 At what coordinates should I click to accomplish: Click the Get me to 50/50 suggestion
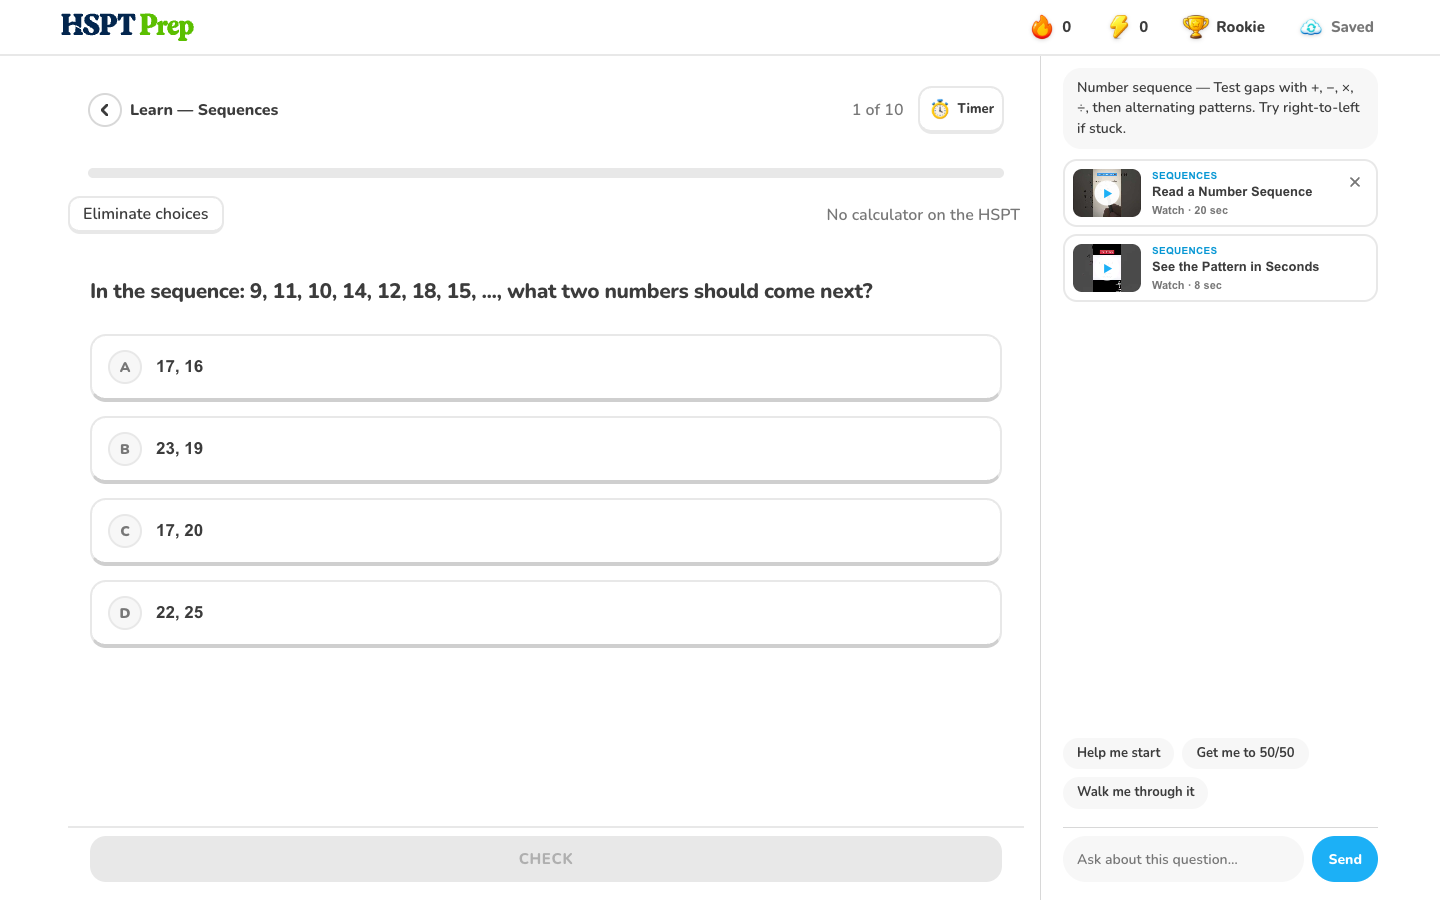click(x=1245, y=753)
